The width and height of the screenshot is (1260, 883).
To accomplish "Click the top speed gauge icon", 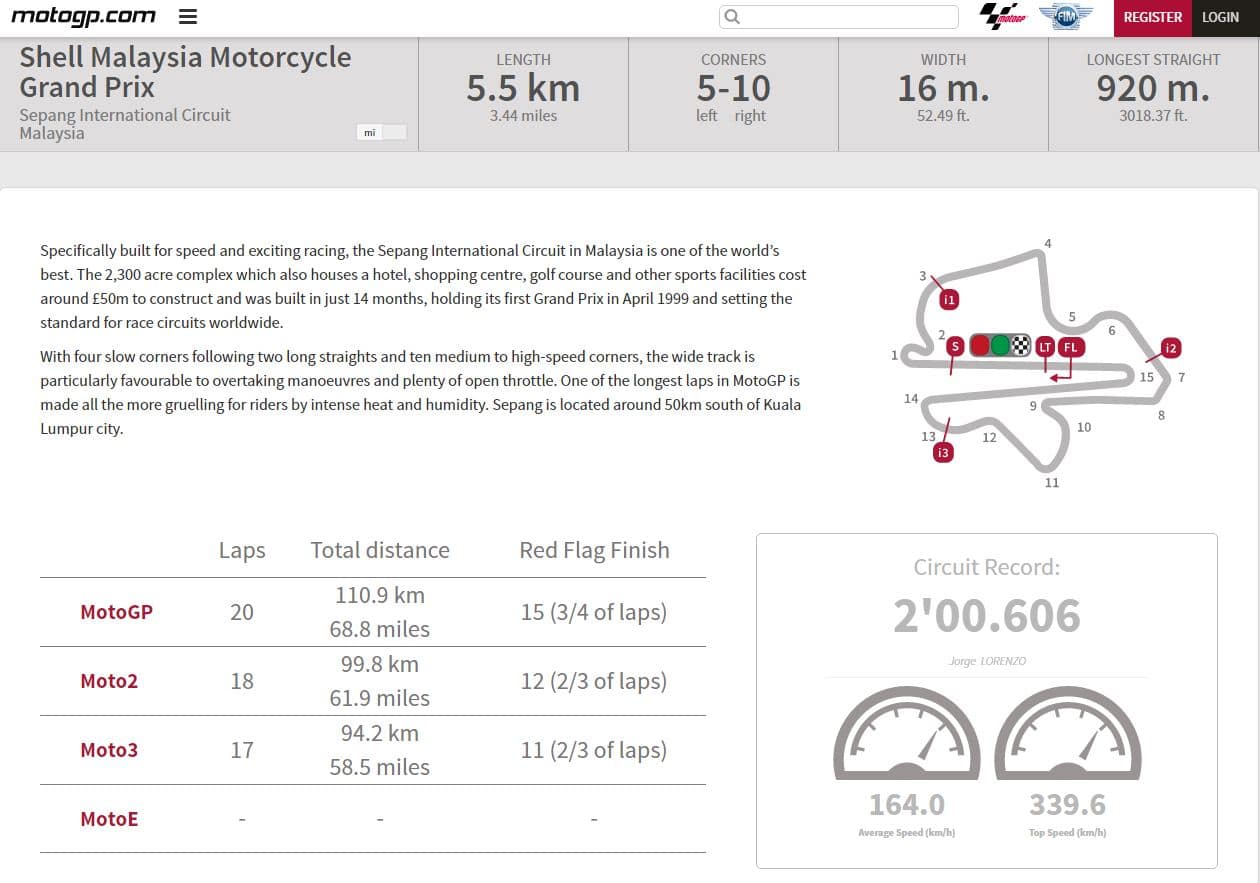I will [1068, 733].
